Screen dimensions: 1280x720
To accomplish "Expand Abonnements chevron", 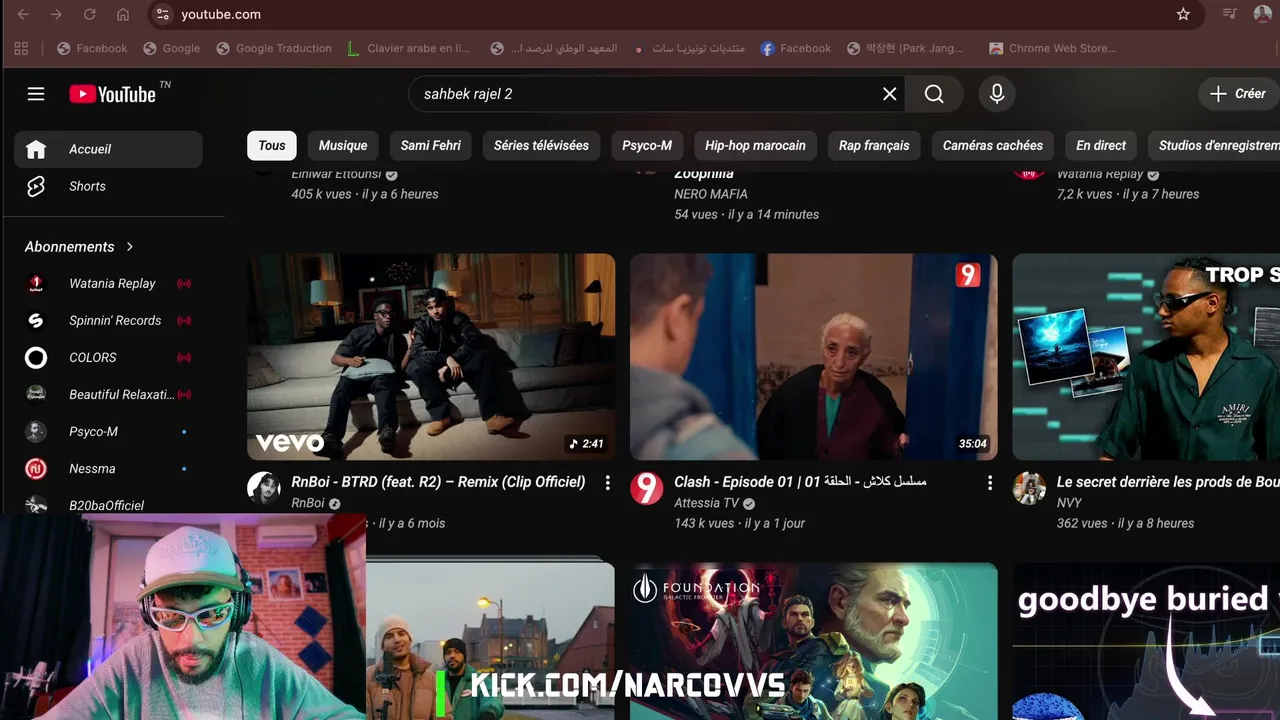I will tap(130, 246).
